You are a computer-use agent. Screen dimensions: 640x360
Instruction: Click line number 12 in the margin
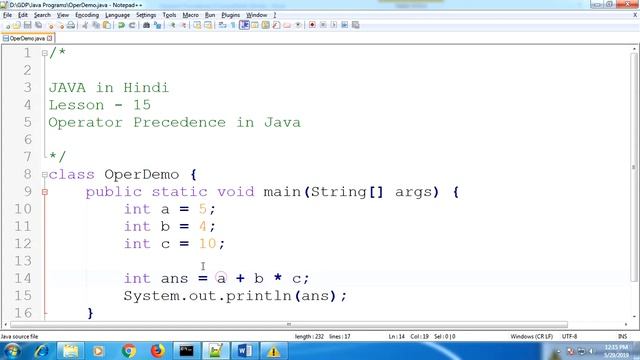[x=23, y=244]
